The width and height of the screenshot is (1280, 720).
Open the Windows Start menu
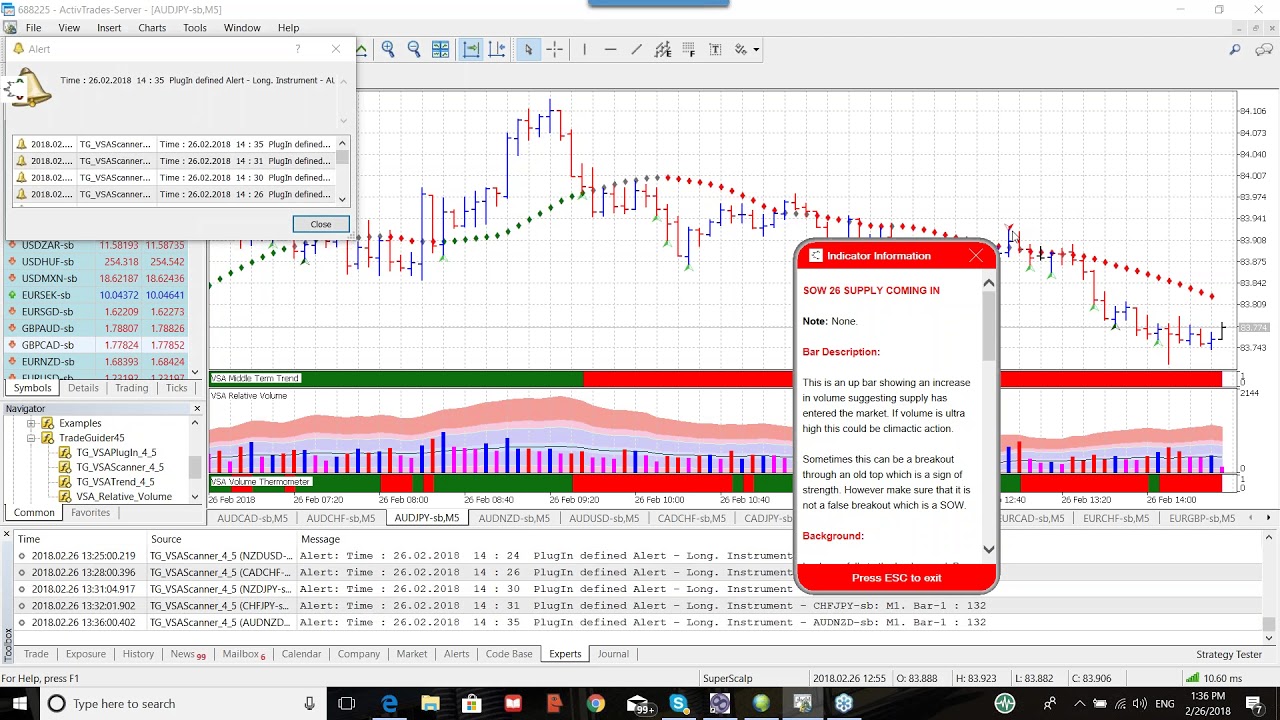tap(19, 703)
